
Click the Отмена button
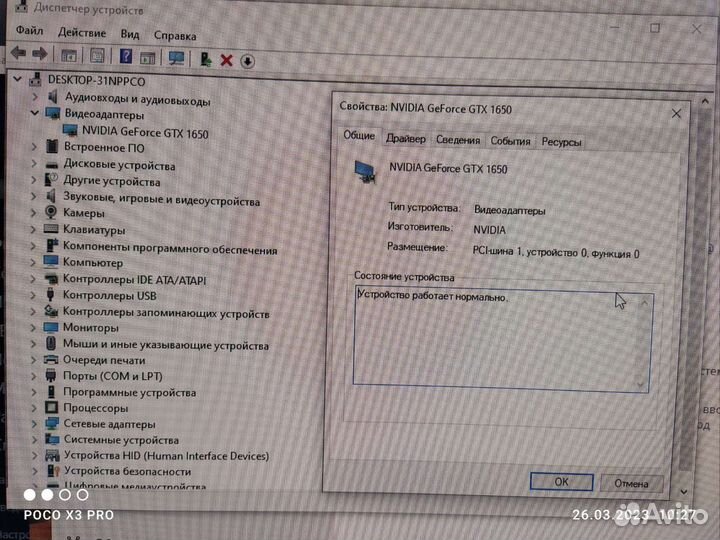point(631,484)
